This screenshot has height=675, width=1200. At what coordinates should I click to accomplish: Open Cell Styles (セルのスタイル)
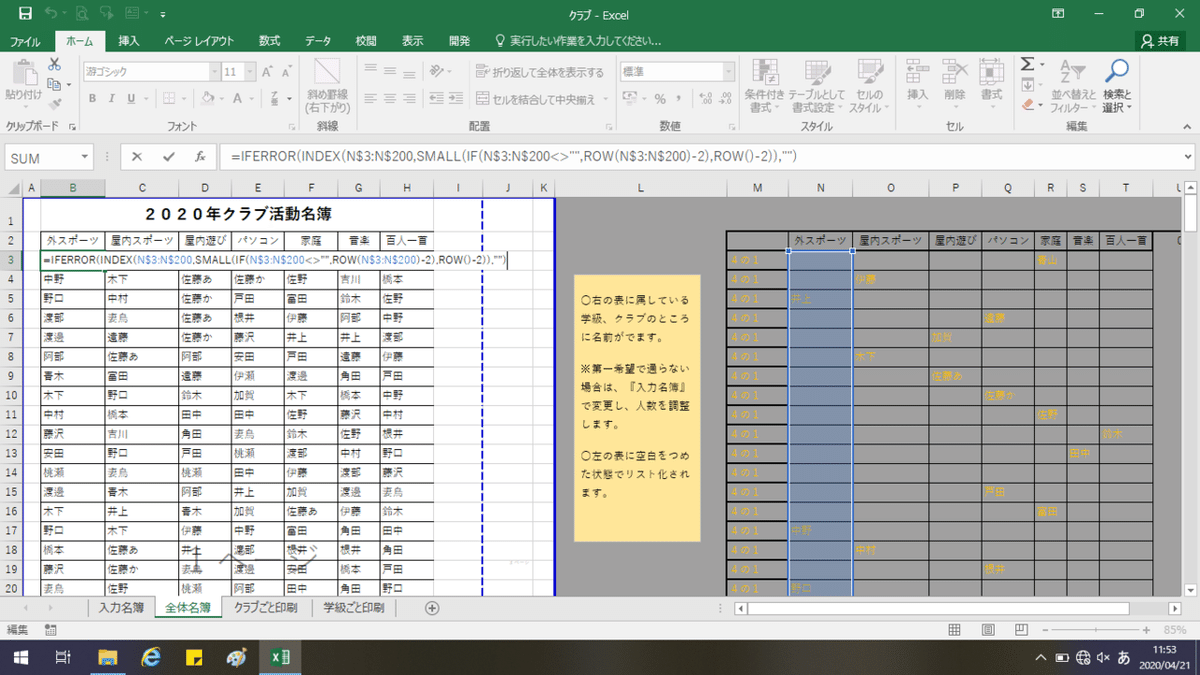(x=869, y=85)
